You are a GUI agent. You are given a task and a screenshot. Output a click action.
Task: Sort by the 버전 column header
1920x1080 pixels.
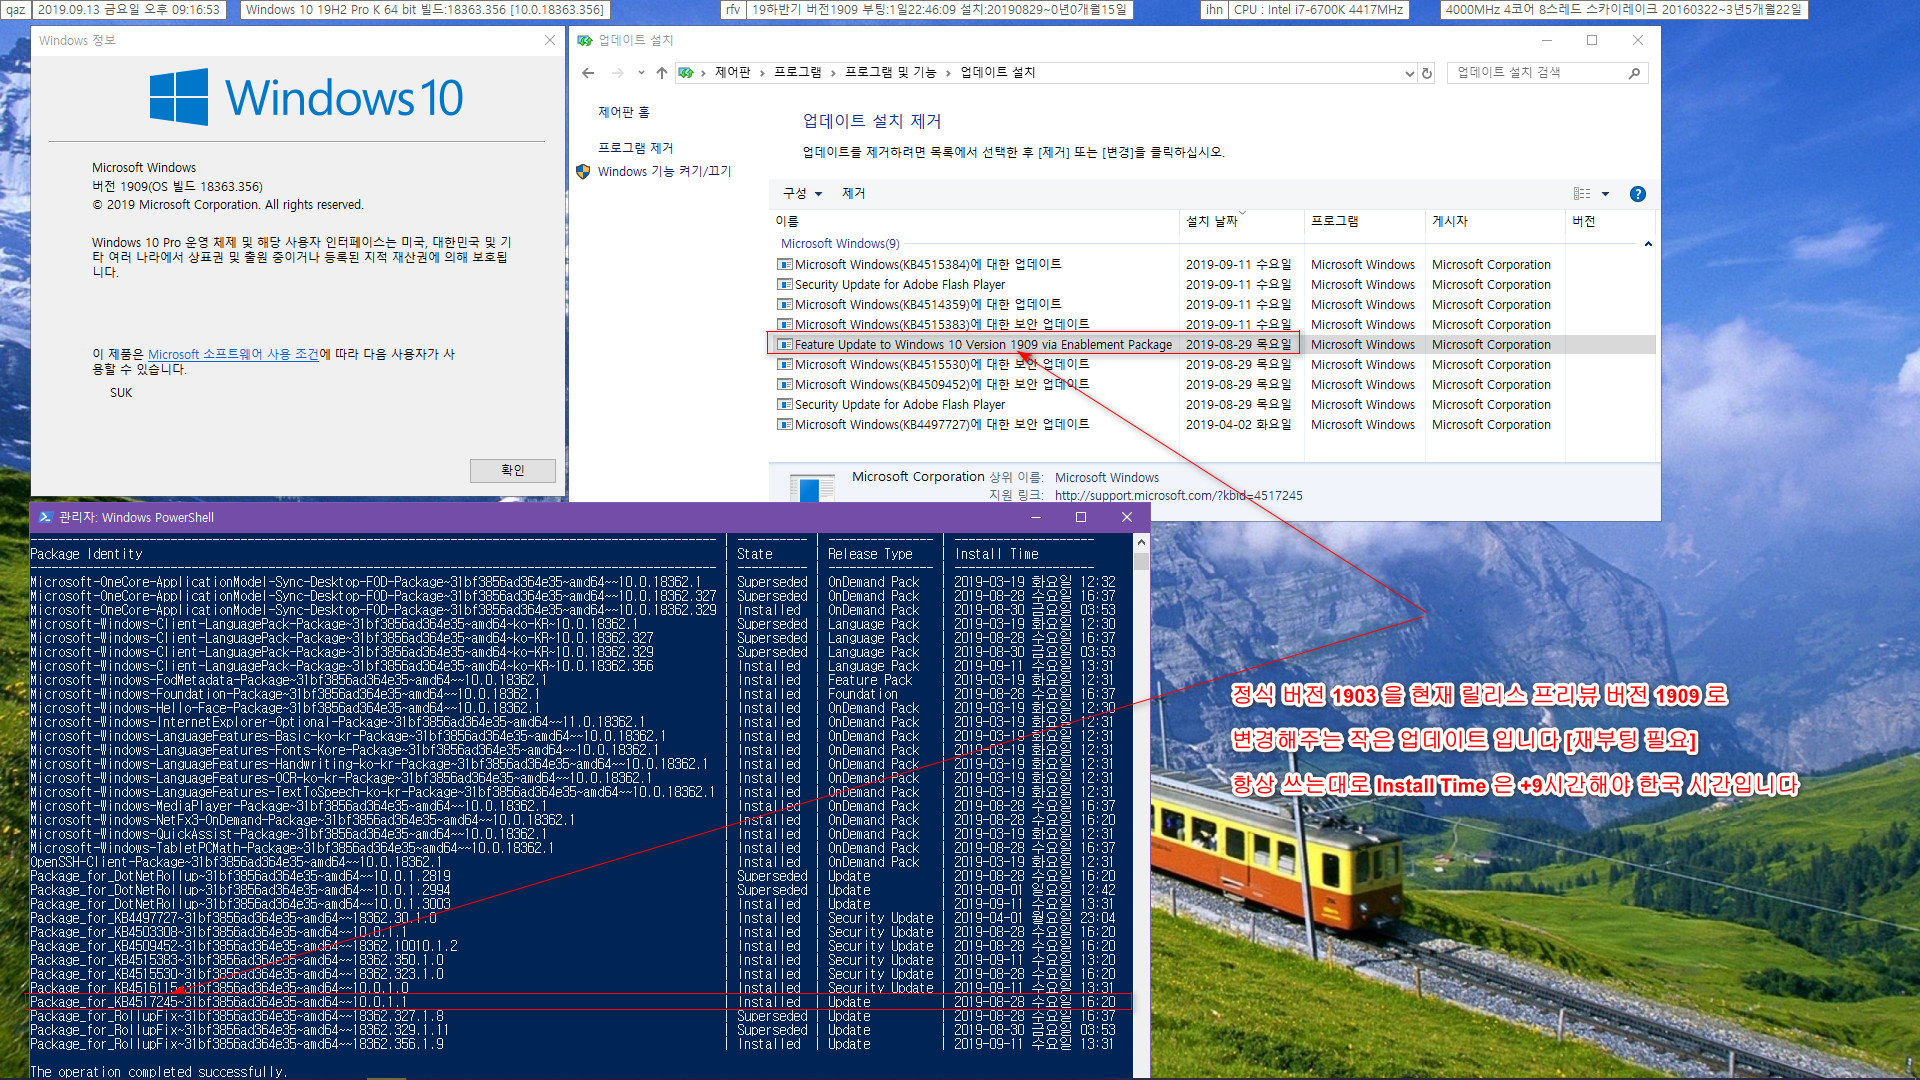click(x=1610, y=221)
